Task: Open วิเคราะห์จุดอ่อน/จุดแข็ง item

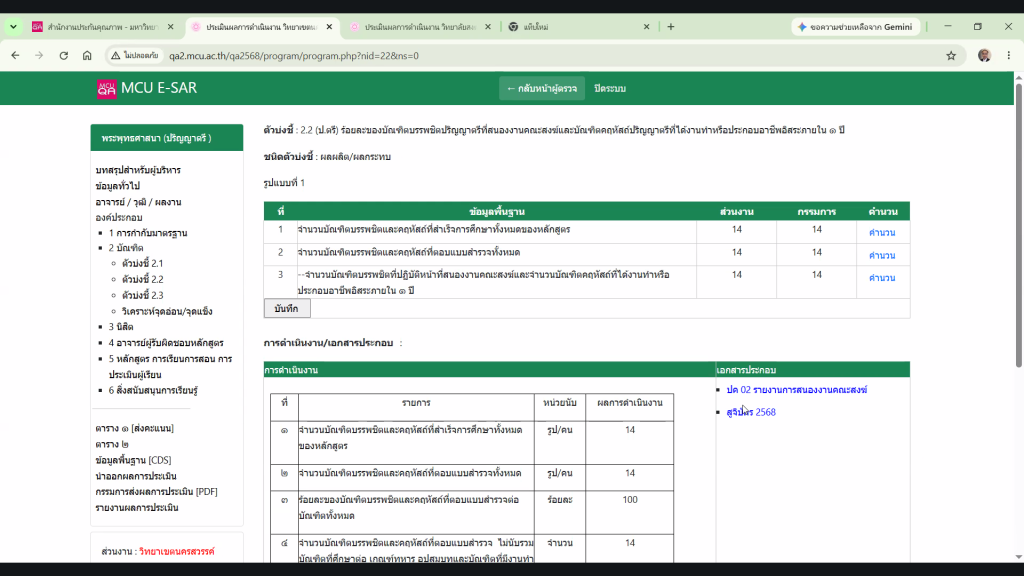Action: pyautogui.click(x=167, y=312)
